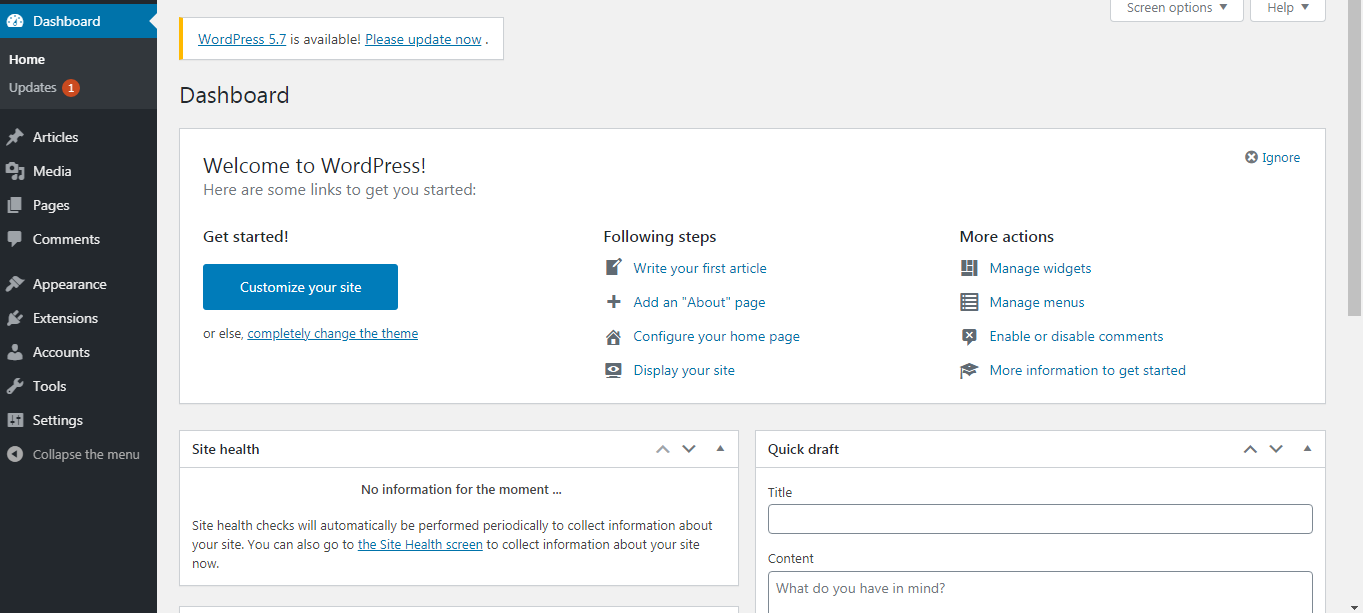The height and width of the screenshot is (613, 1363).
Task: Move Site health panel up
Action: [x=662, y=449]
